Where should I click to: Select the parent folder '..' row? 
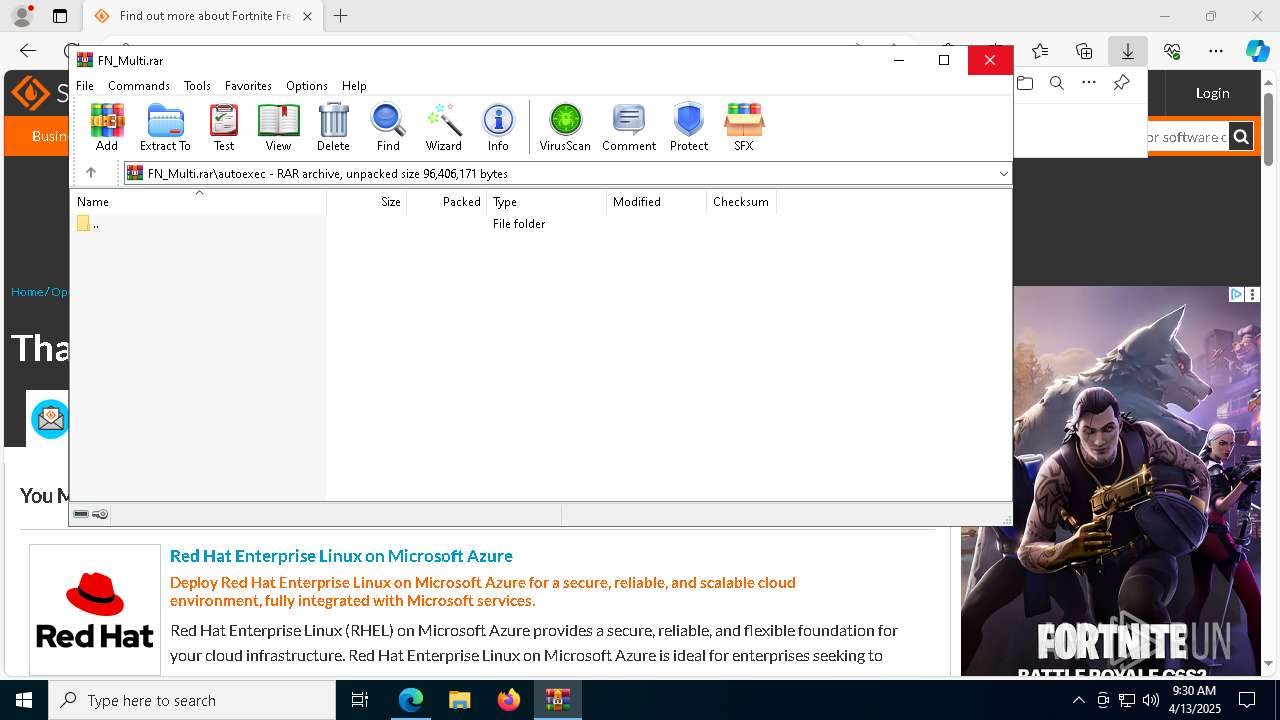[x=198, y=224]
